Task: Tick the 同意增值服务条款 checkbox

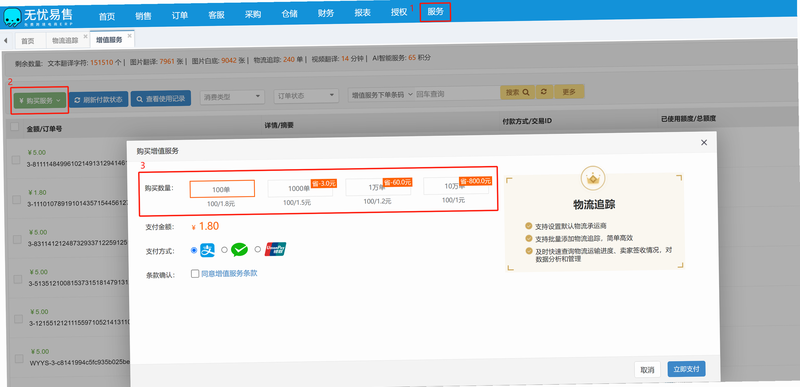Action: pos(195,274)
